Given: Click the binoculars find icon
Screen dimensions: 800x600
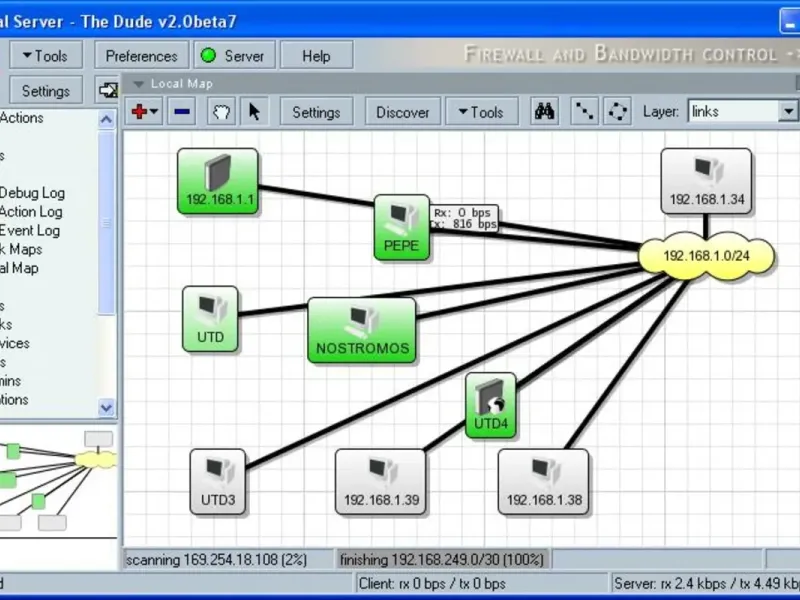Looking at the screenshot, I should click(544, 111).
